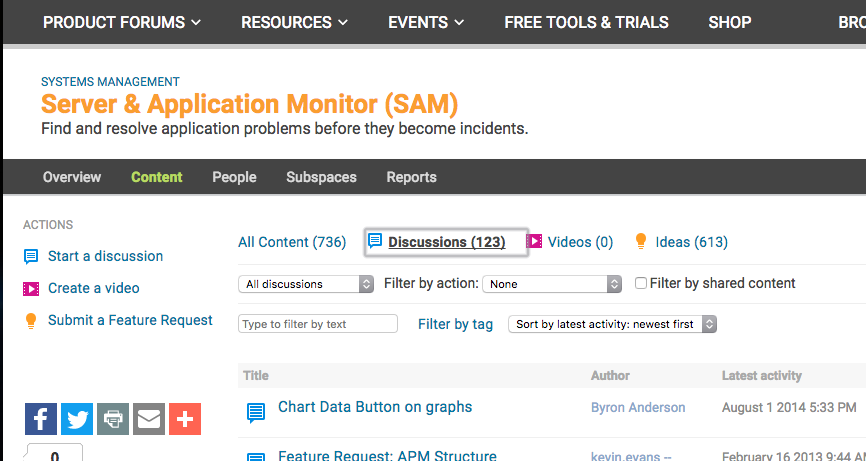Select the Content tab

(157, 177)
